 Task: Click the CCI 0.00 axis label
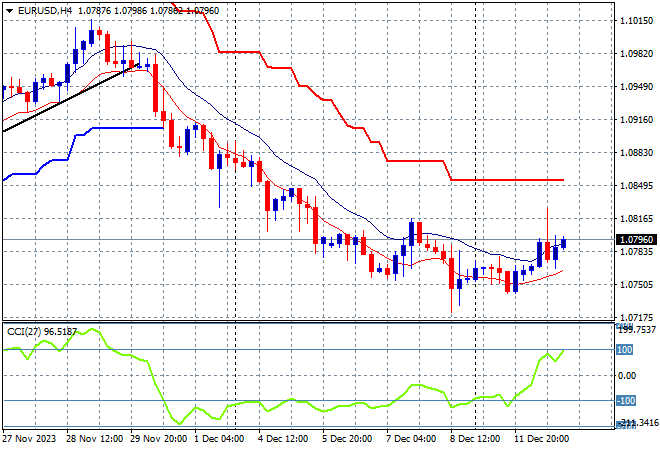[x=626, y=375]
